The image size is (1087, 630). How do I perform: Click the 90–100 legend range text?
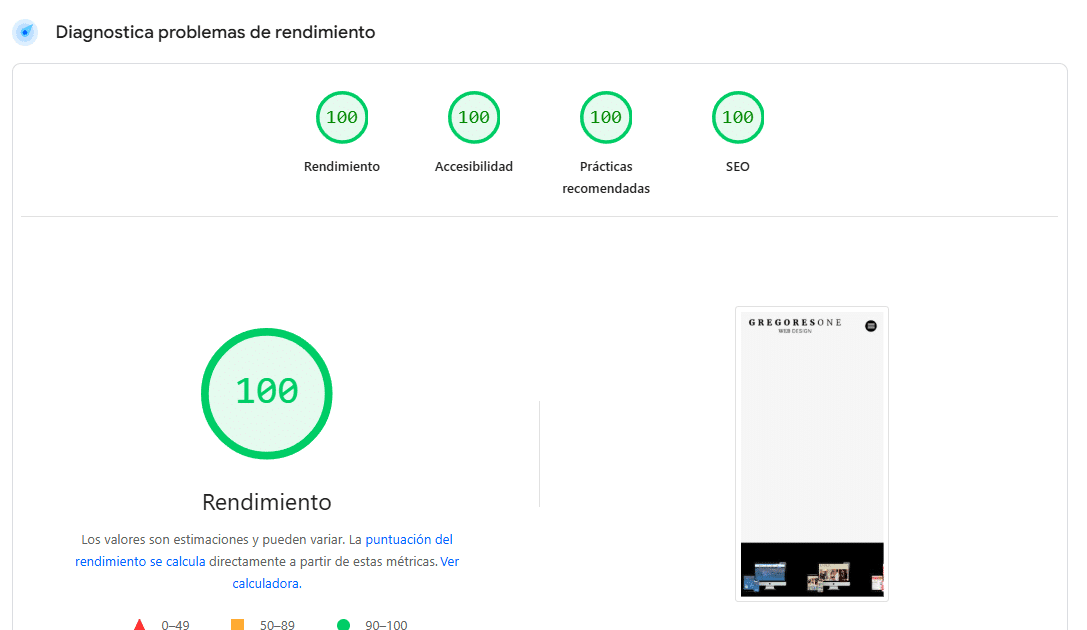(386, 625)
